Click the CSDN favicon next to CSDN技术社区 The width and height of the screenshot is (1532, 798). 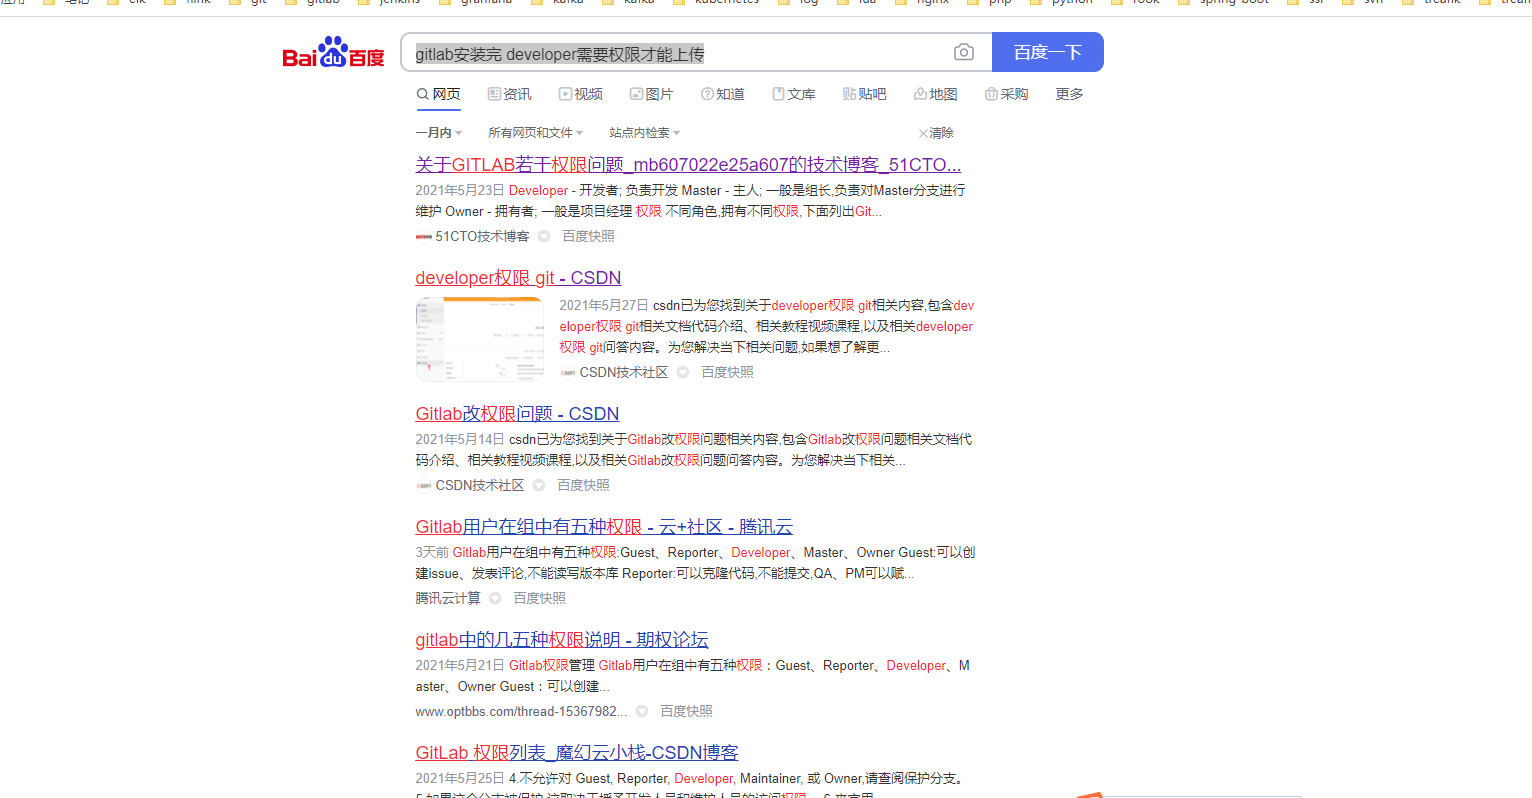coord(569,371)
